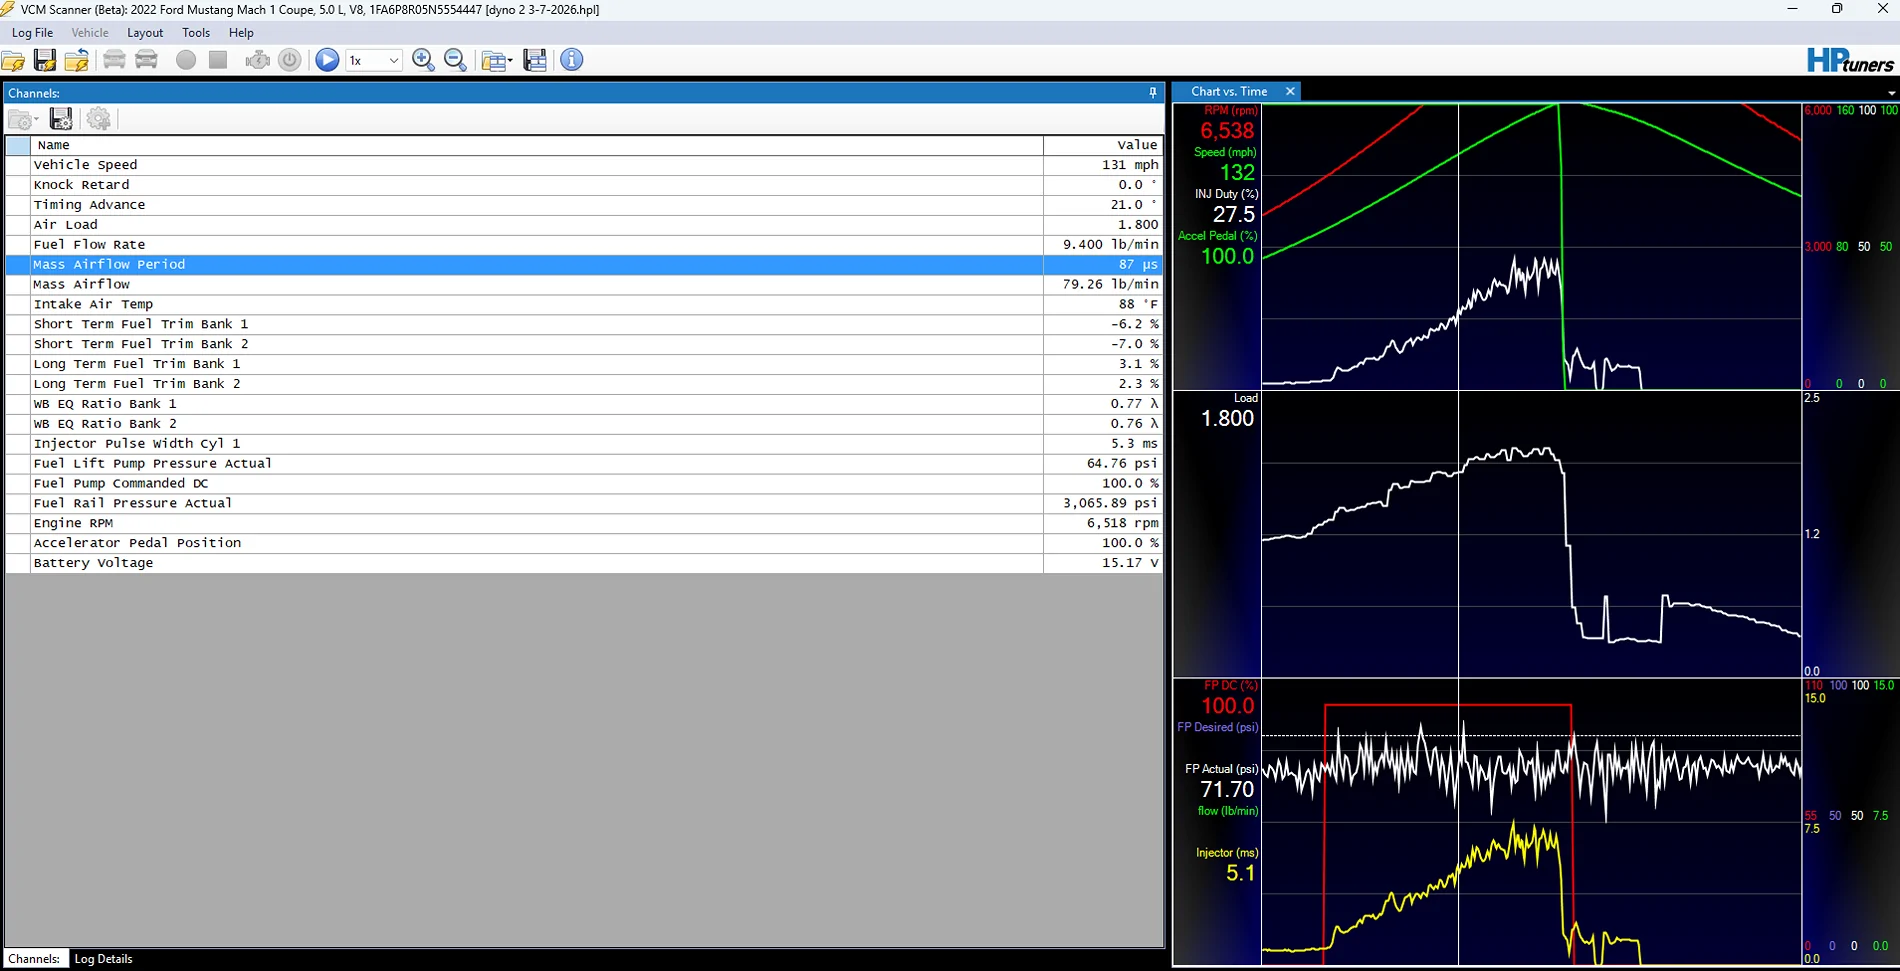
Task: Open the channels folder dropdown in Channels panel
Action: [x=23, y=119]
